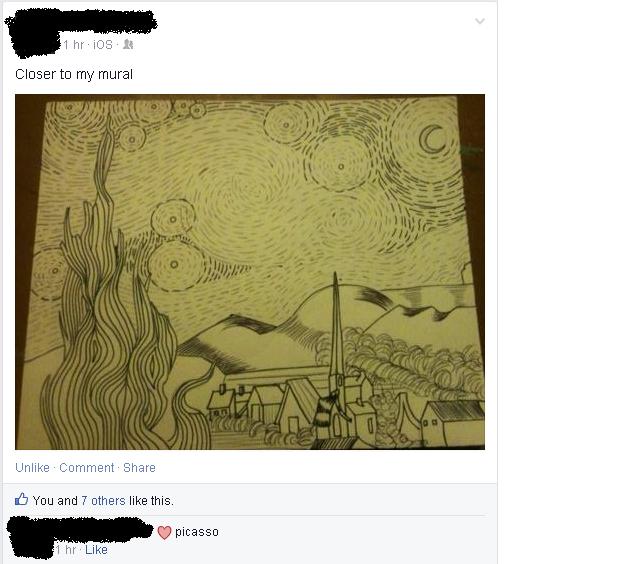
Task: Share the mural drawing post
Action: pos(139,467)
